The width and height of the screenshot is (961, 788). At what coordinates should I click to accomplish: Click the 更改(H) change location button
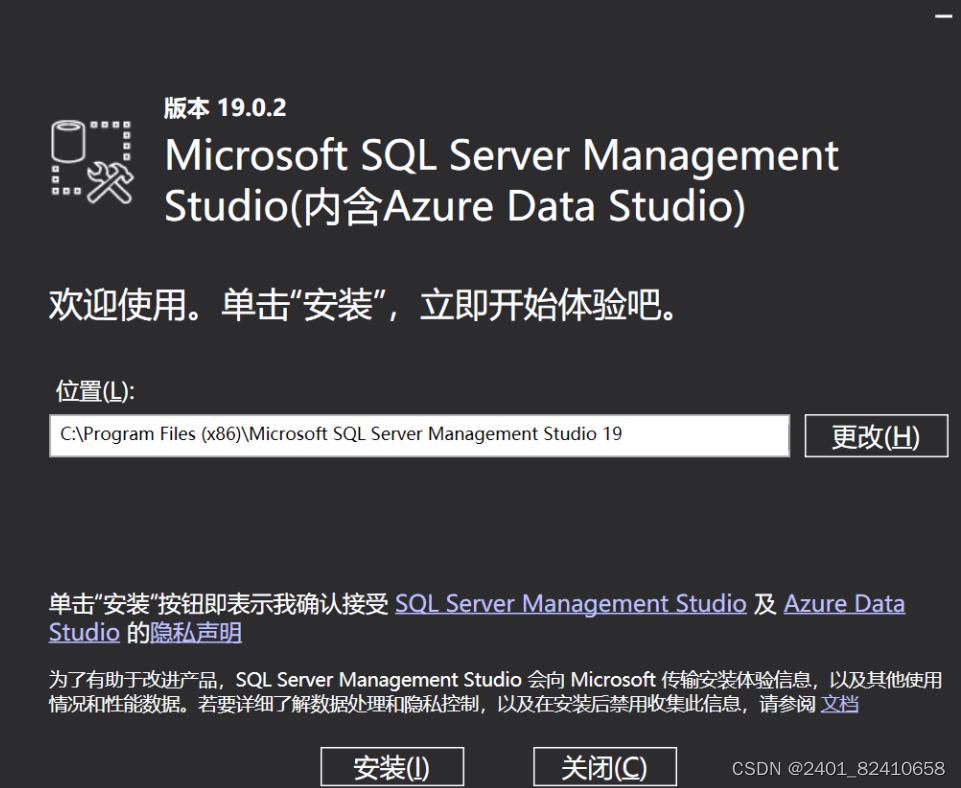tap(876, 436)
